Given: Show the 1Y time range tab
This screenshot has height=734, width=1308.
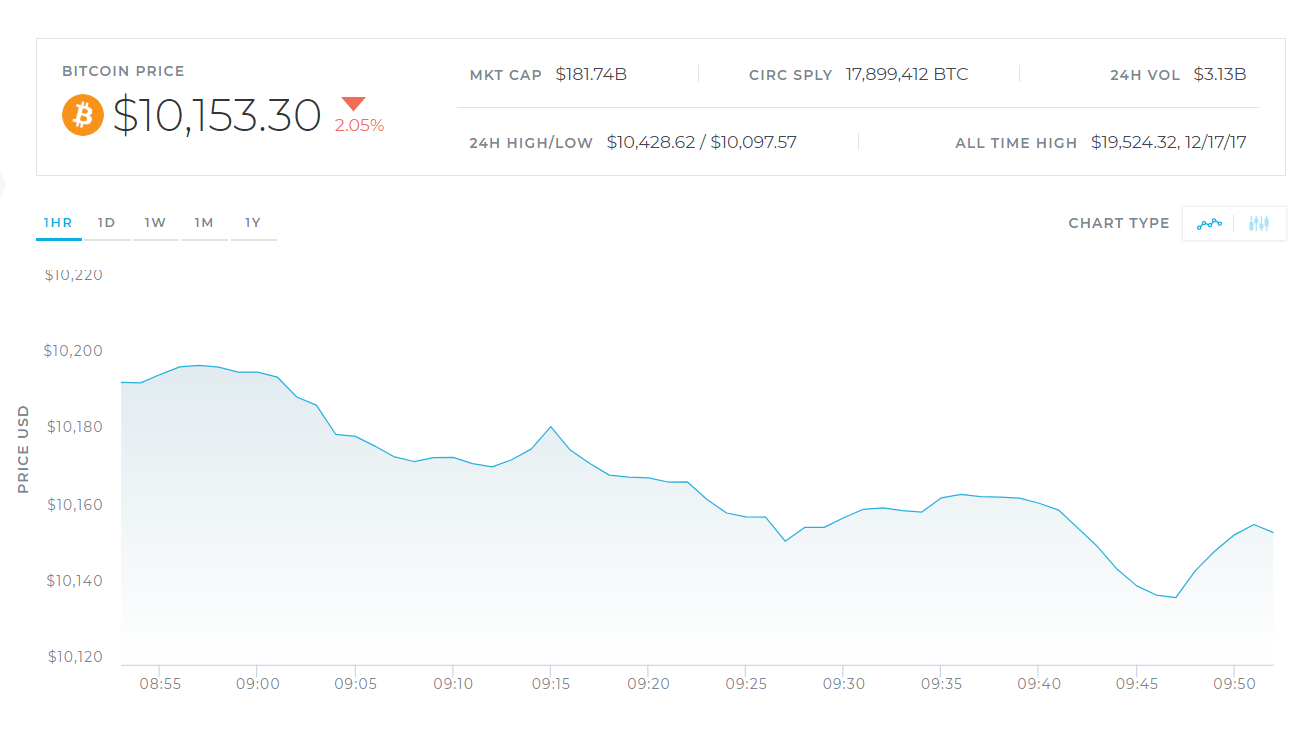Looking at the screenshot, I should [x=253, y=223].
